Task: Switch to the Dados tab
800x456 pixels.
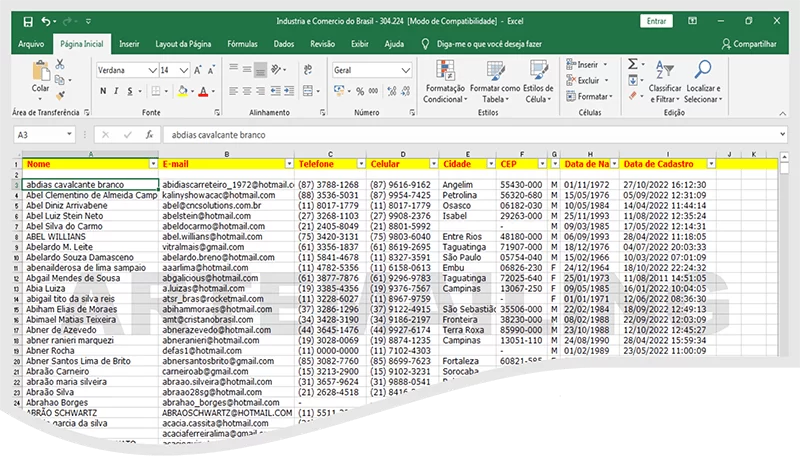Action: pyautogui.click(x=284, y=44)
